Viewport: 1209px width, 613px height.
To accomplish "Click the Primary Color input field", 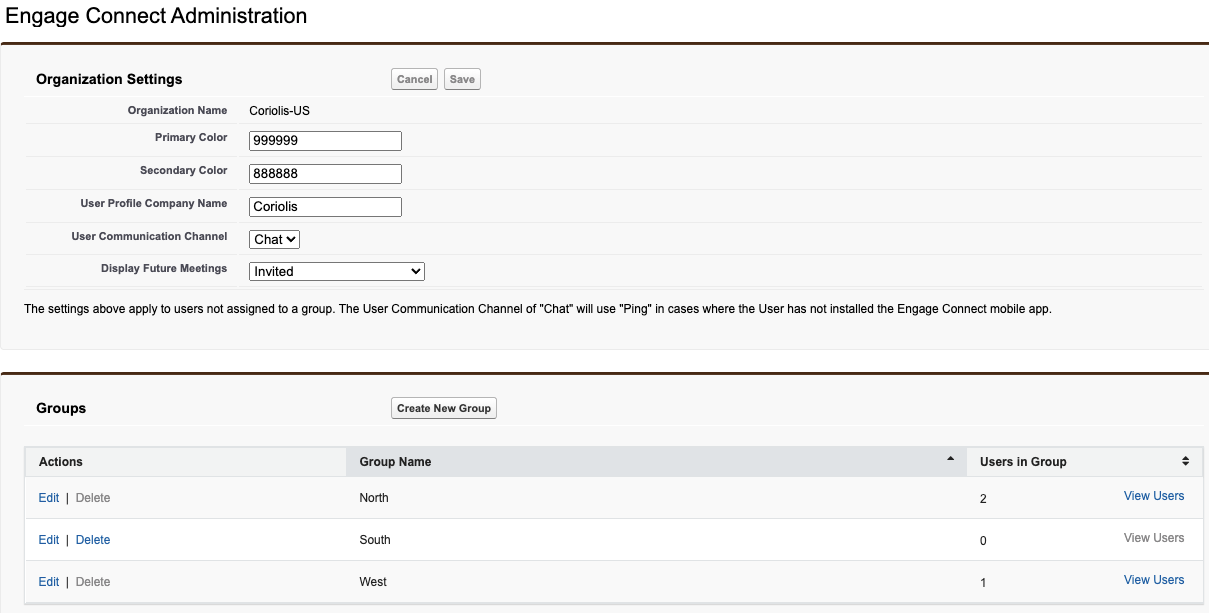I will click(x=325, y=141).
